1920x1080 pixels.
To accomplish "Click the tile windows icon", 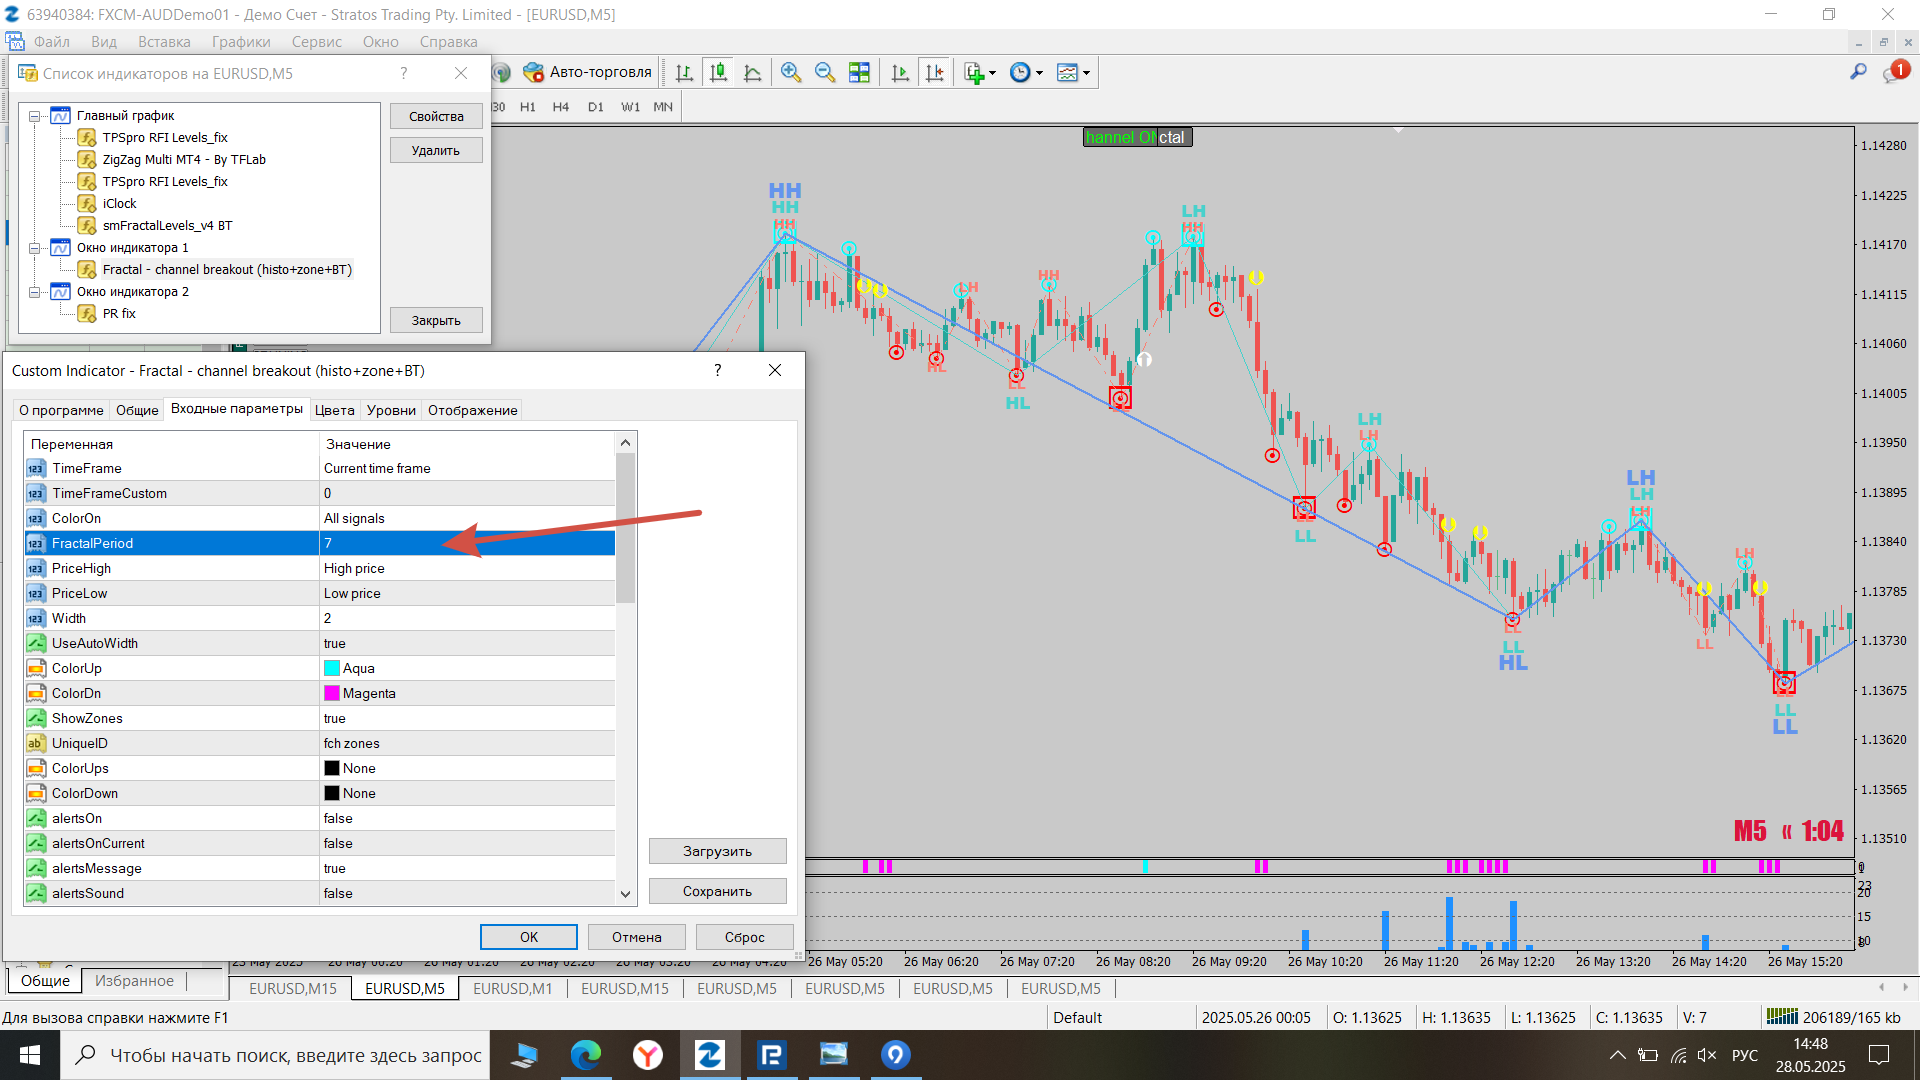I will (859, 72).
